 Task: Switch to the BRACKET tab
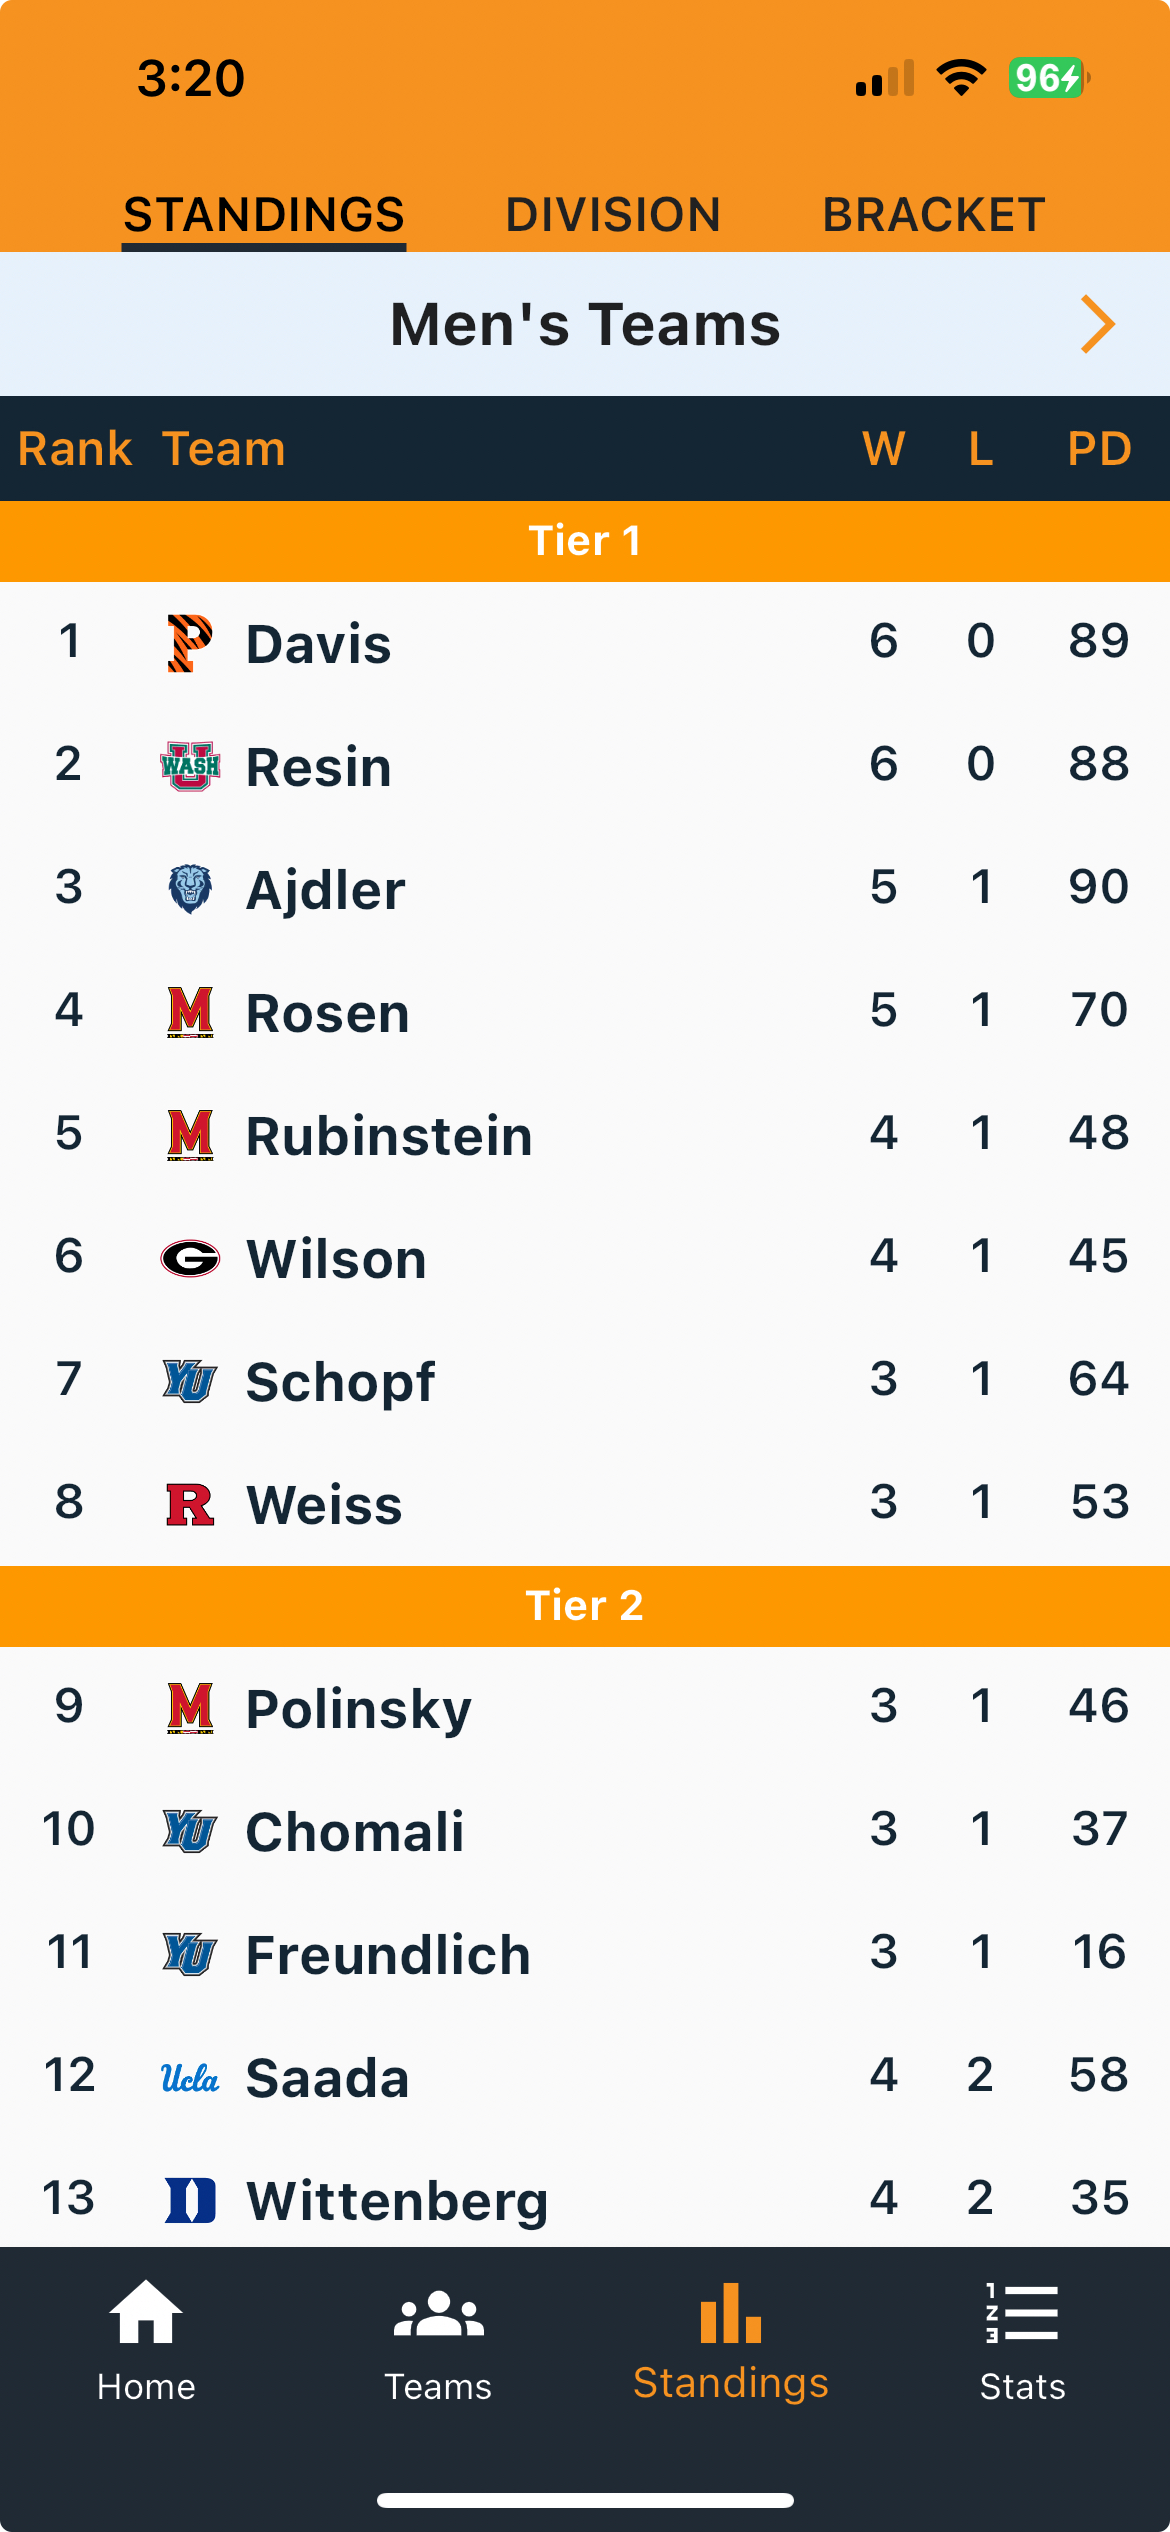[x=934, y=215]
